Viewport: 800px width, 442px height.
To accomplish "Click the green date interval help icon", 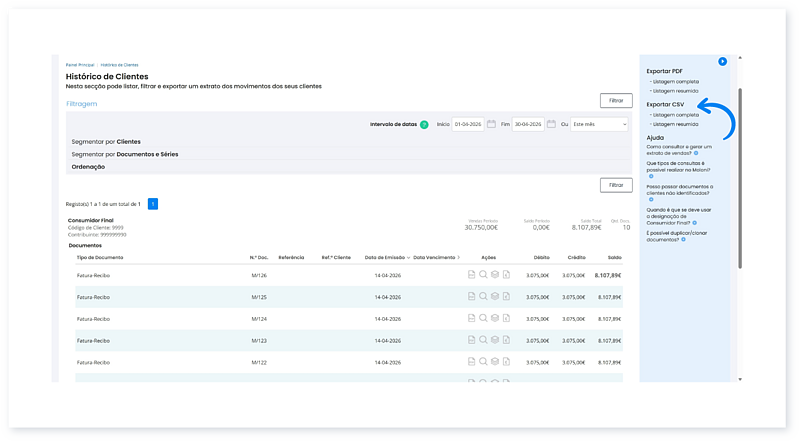I will coord(424,125).
